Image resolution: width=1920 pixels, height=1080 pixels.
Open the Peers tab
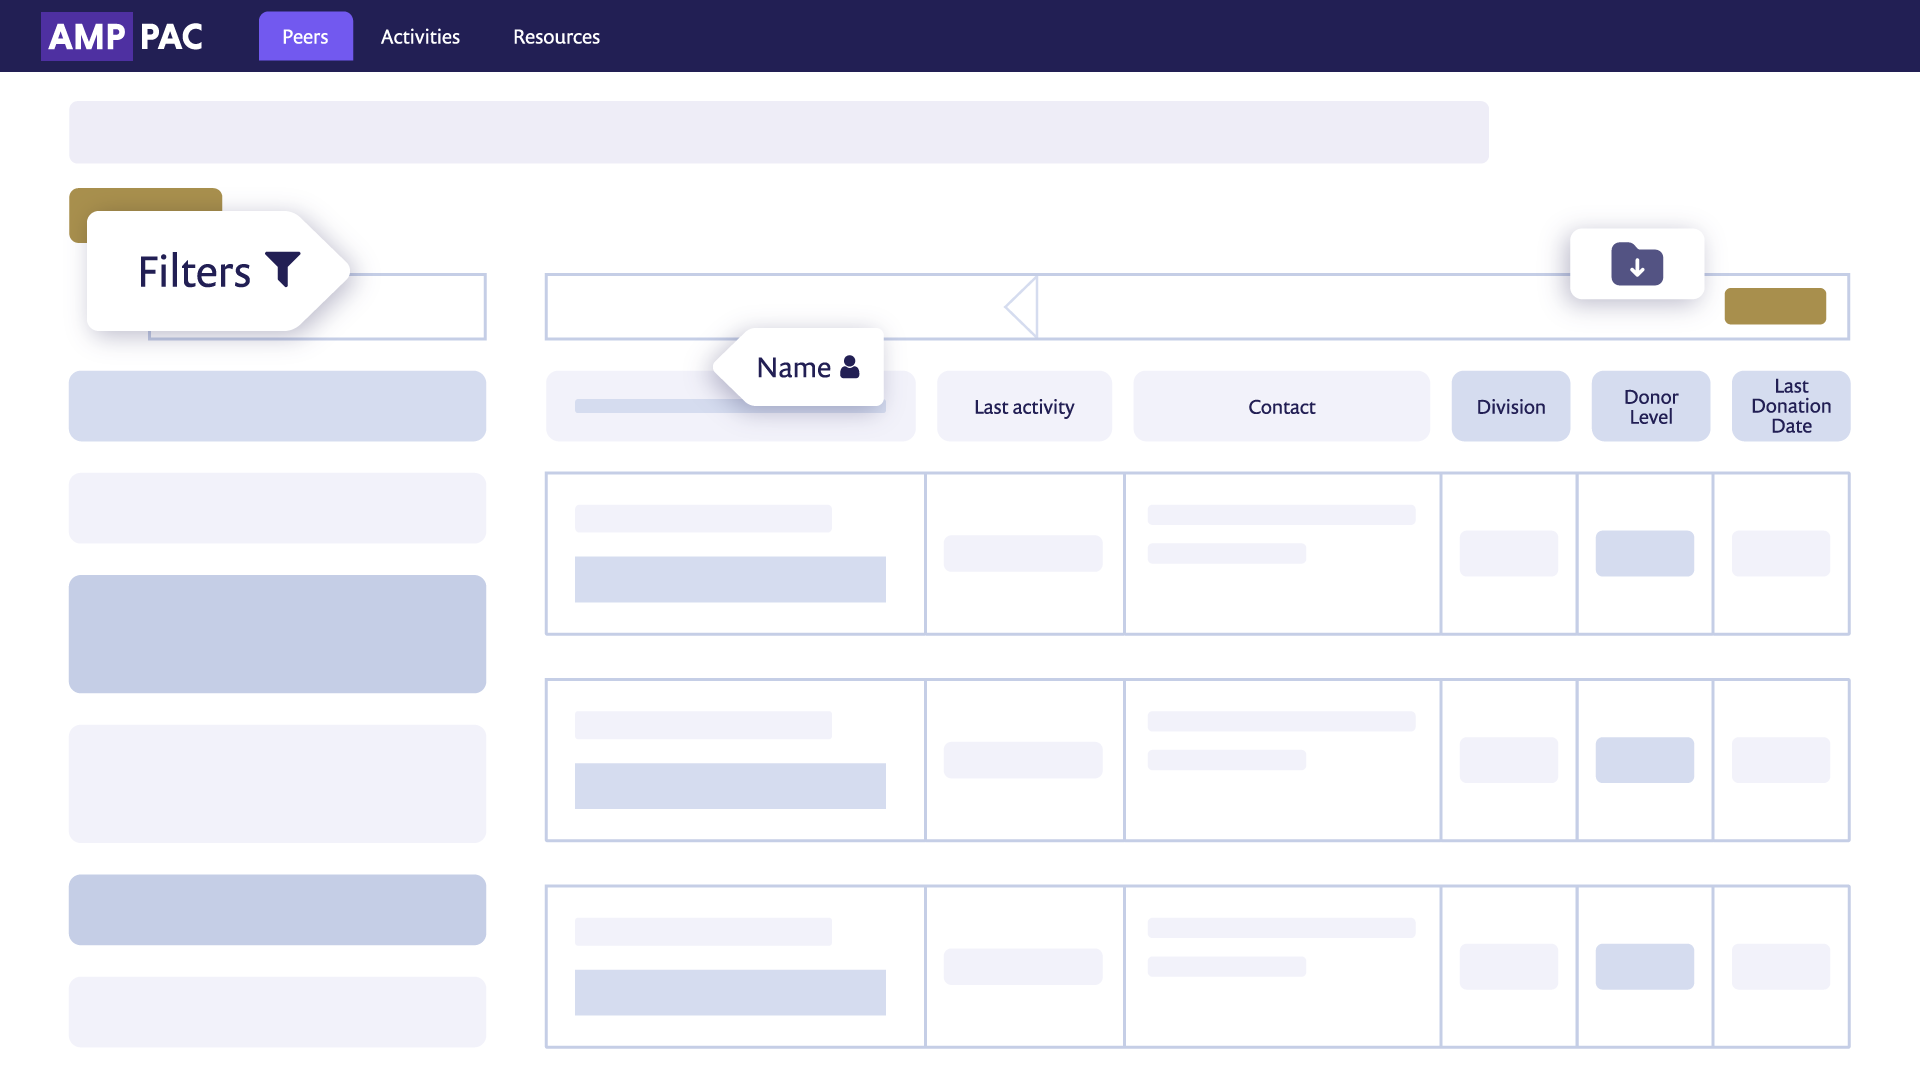point(305,37)
